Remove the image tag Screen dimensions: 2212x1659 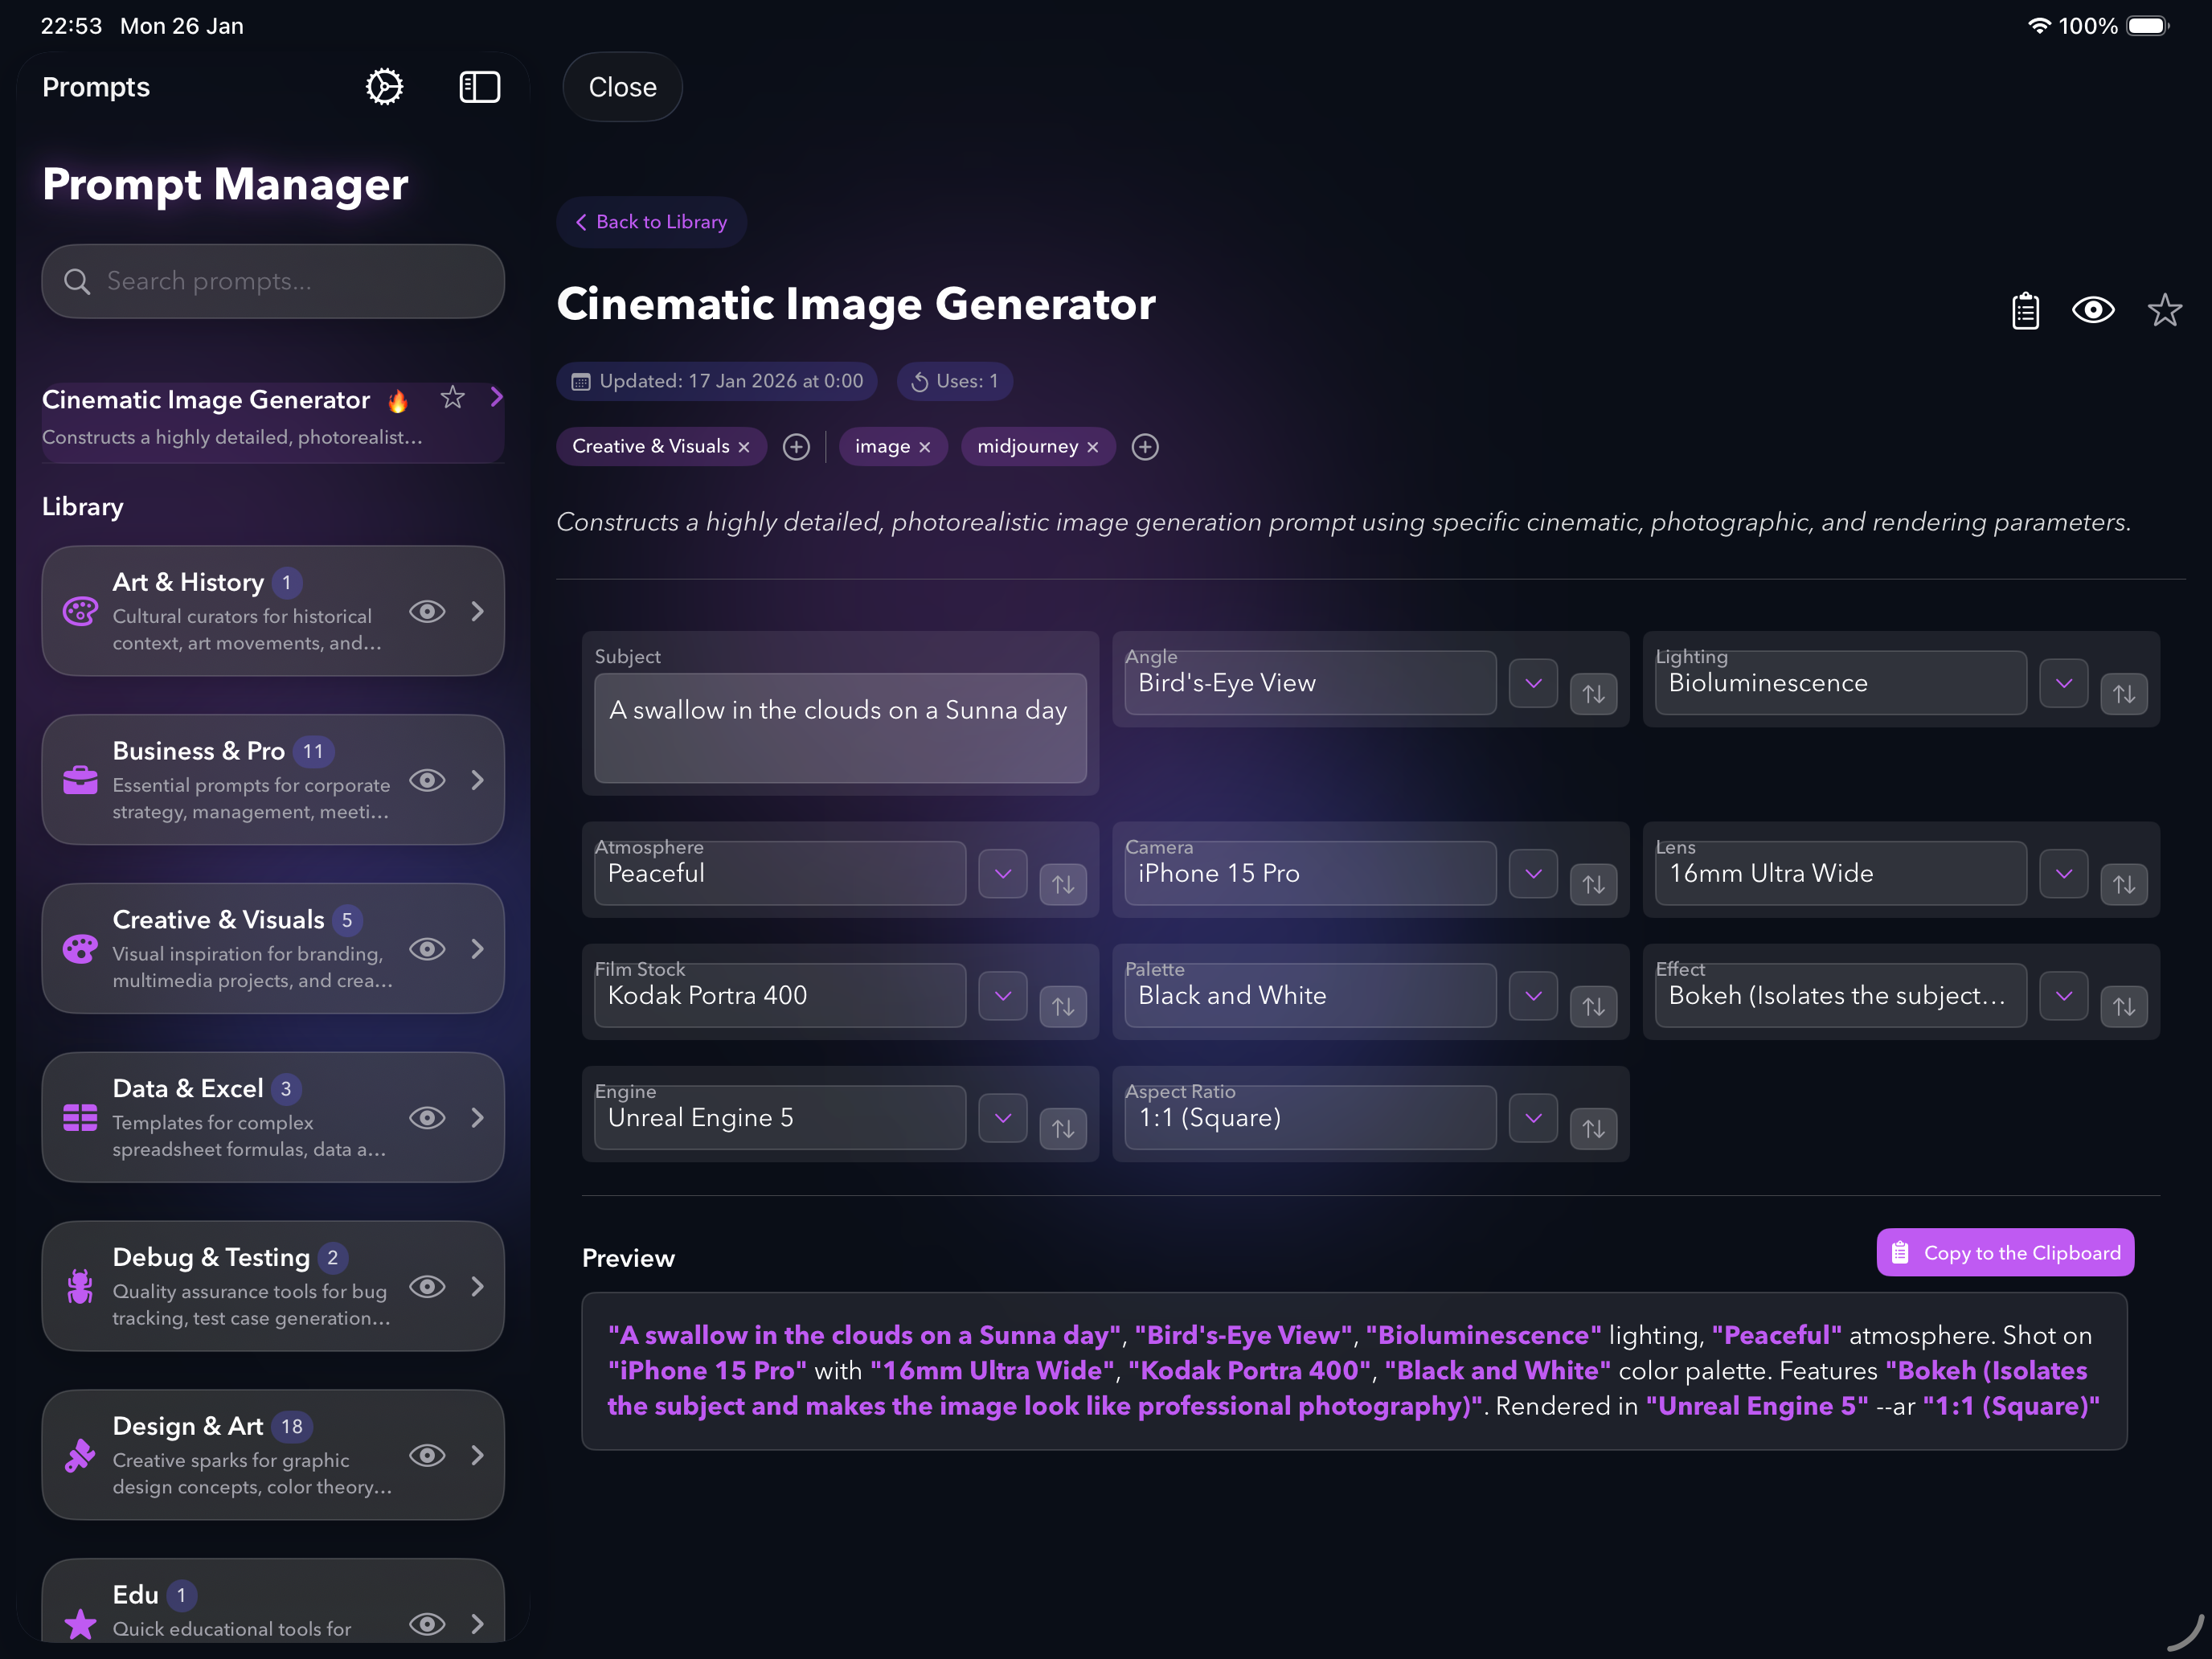pos(925,447)
